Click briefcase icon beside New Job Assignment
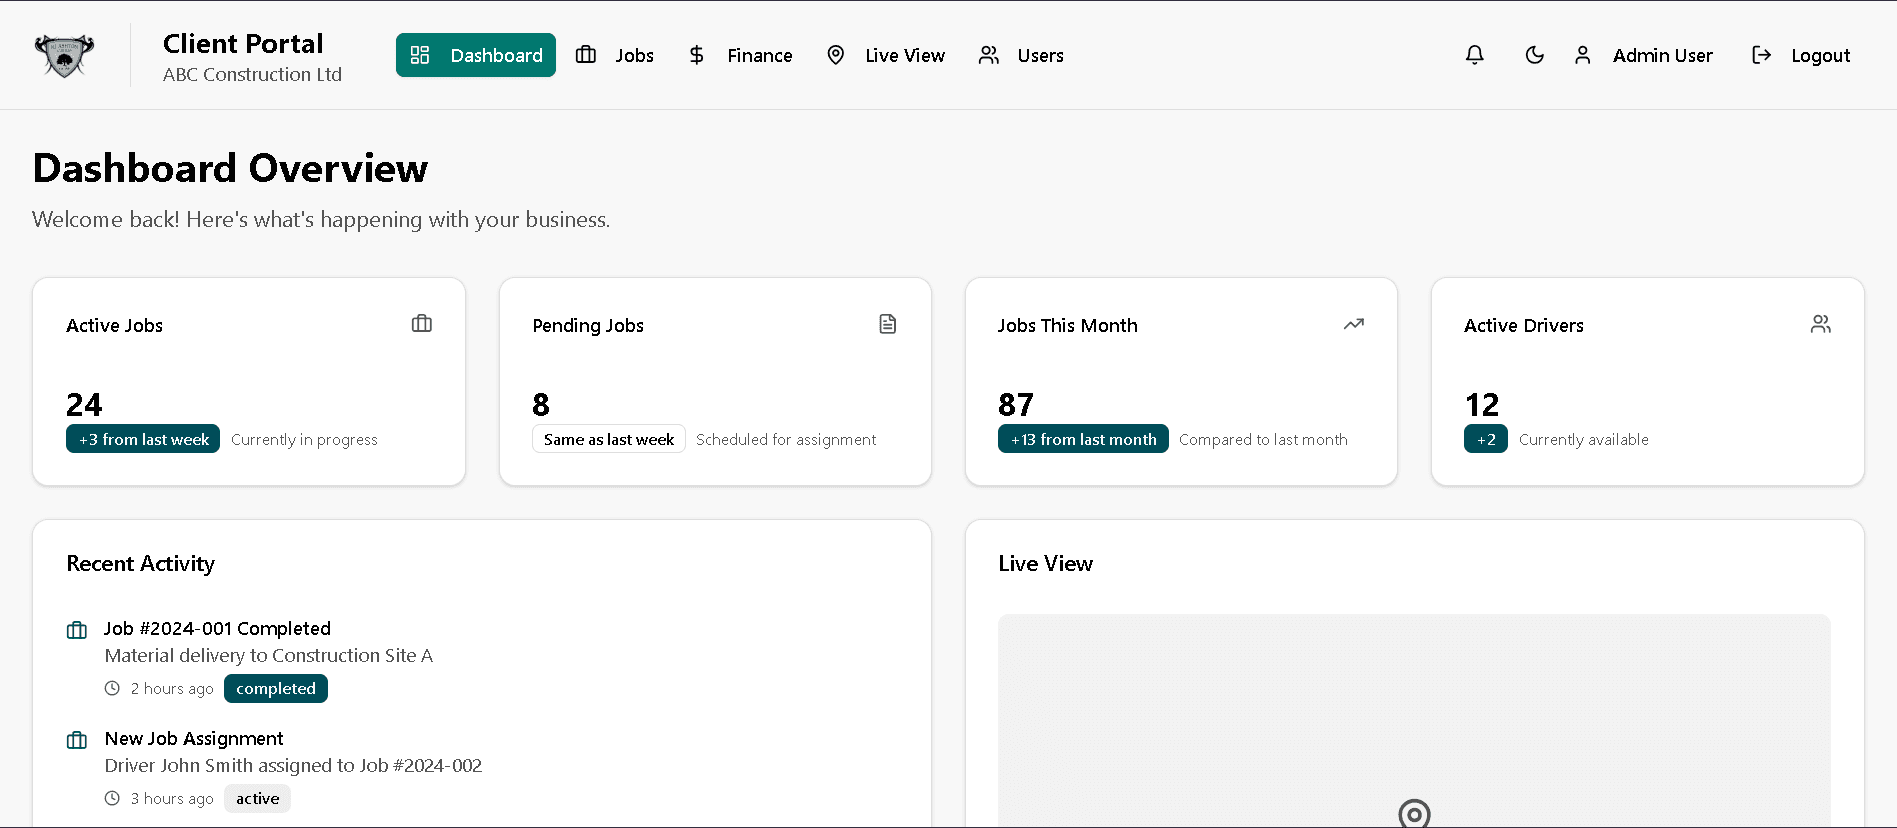Image resolution: width=1897 pixels, height=828 pixels. coord(77,740)
